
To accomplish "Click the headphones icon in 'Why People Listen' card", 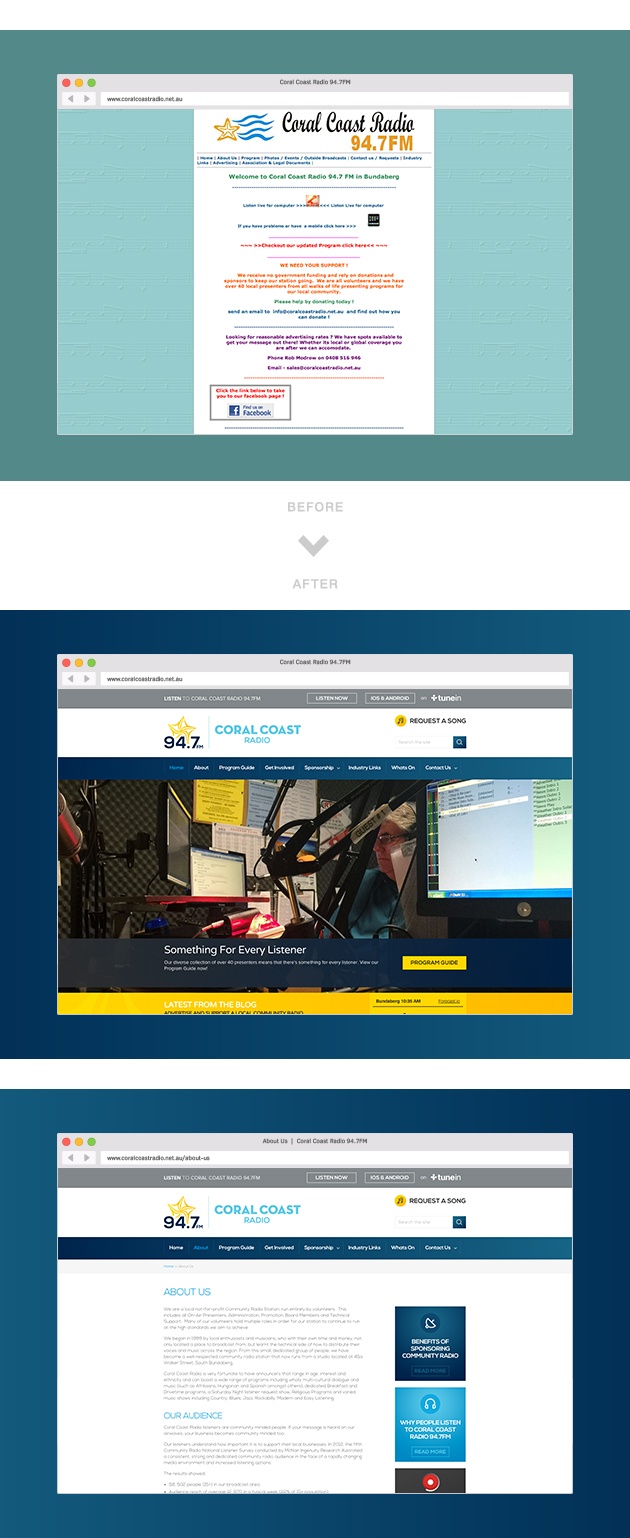I will pos(430,1404).
